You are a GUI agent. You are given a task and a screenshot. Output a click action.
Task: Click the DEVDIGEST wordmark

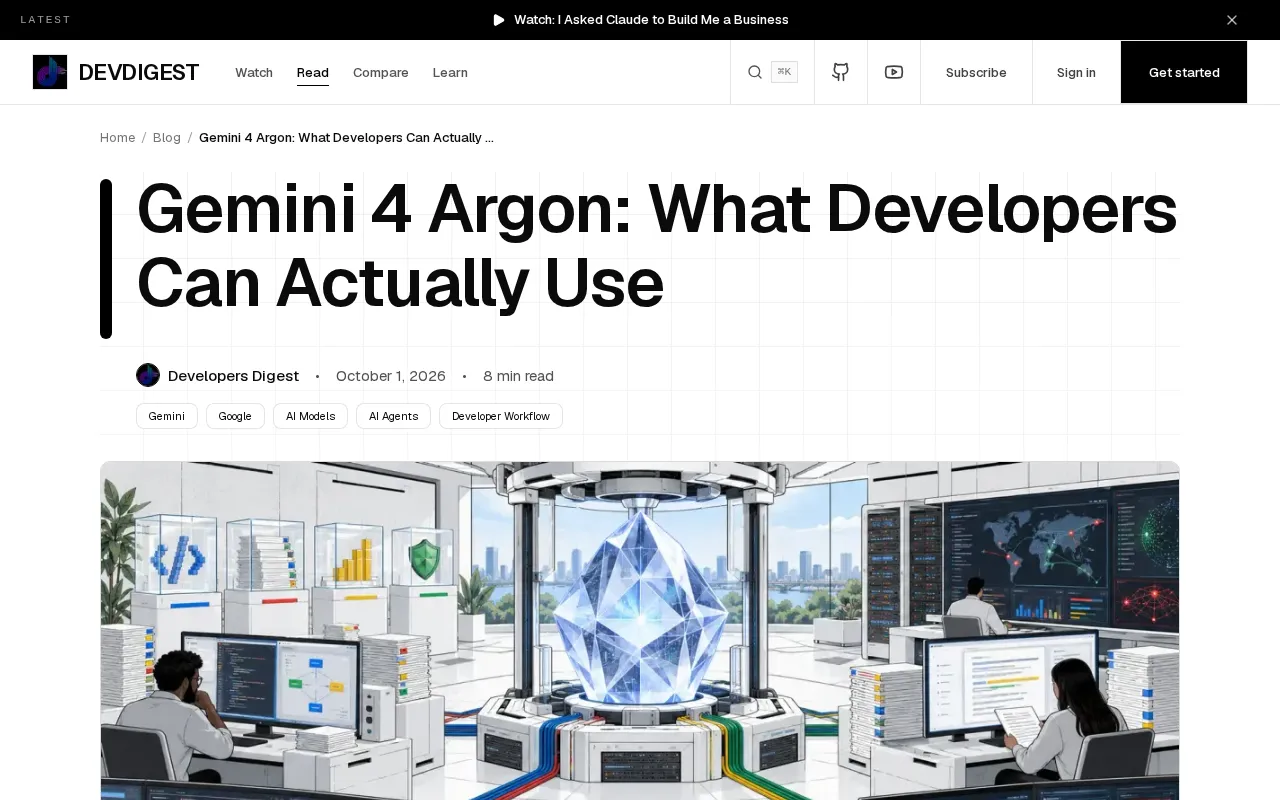[139, 72]
